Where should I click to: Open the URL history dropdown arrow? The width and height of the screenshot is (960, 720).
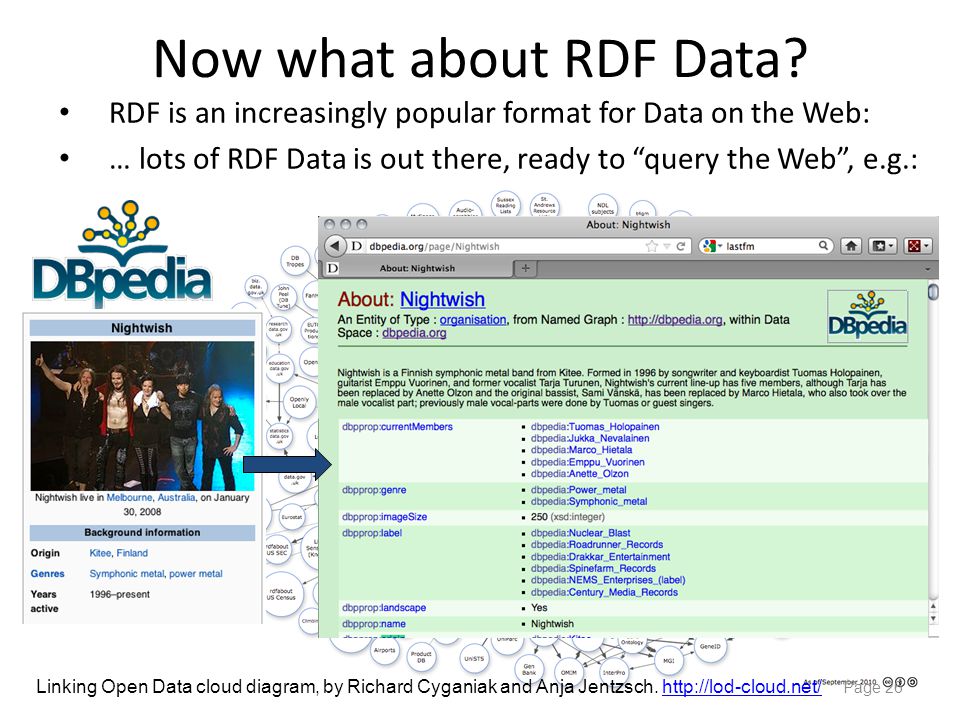tap(667, 246)
